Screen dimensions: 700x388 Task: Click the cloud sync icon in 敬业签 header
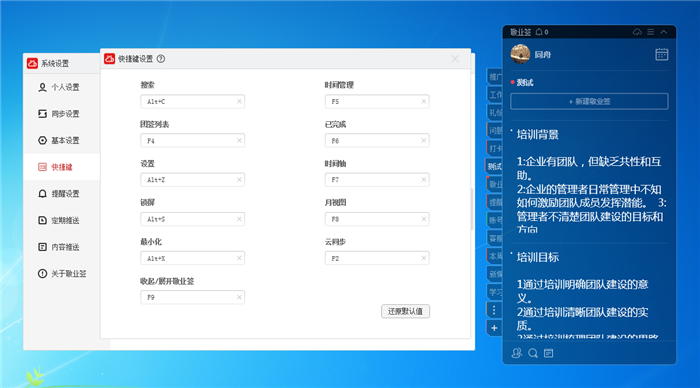pos(637,32)
